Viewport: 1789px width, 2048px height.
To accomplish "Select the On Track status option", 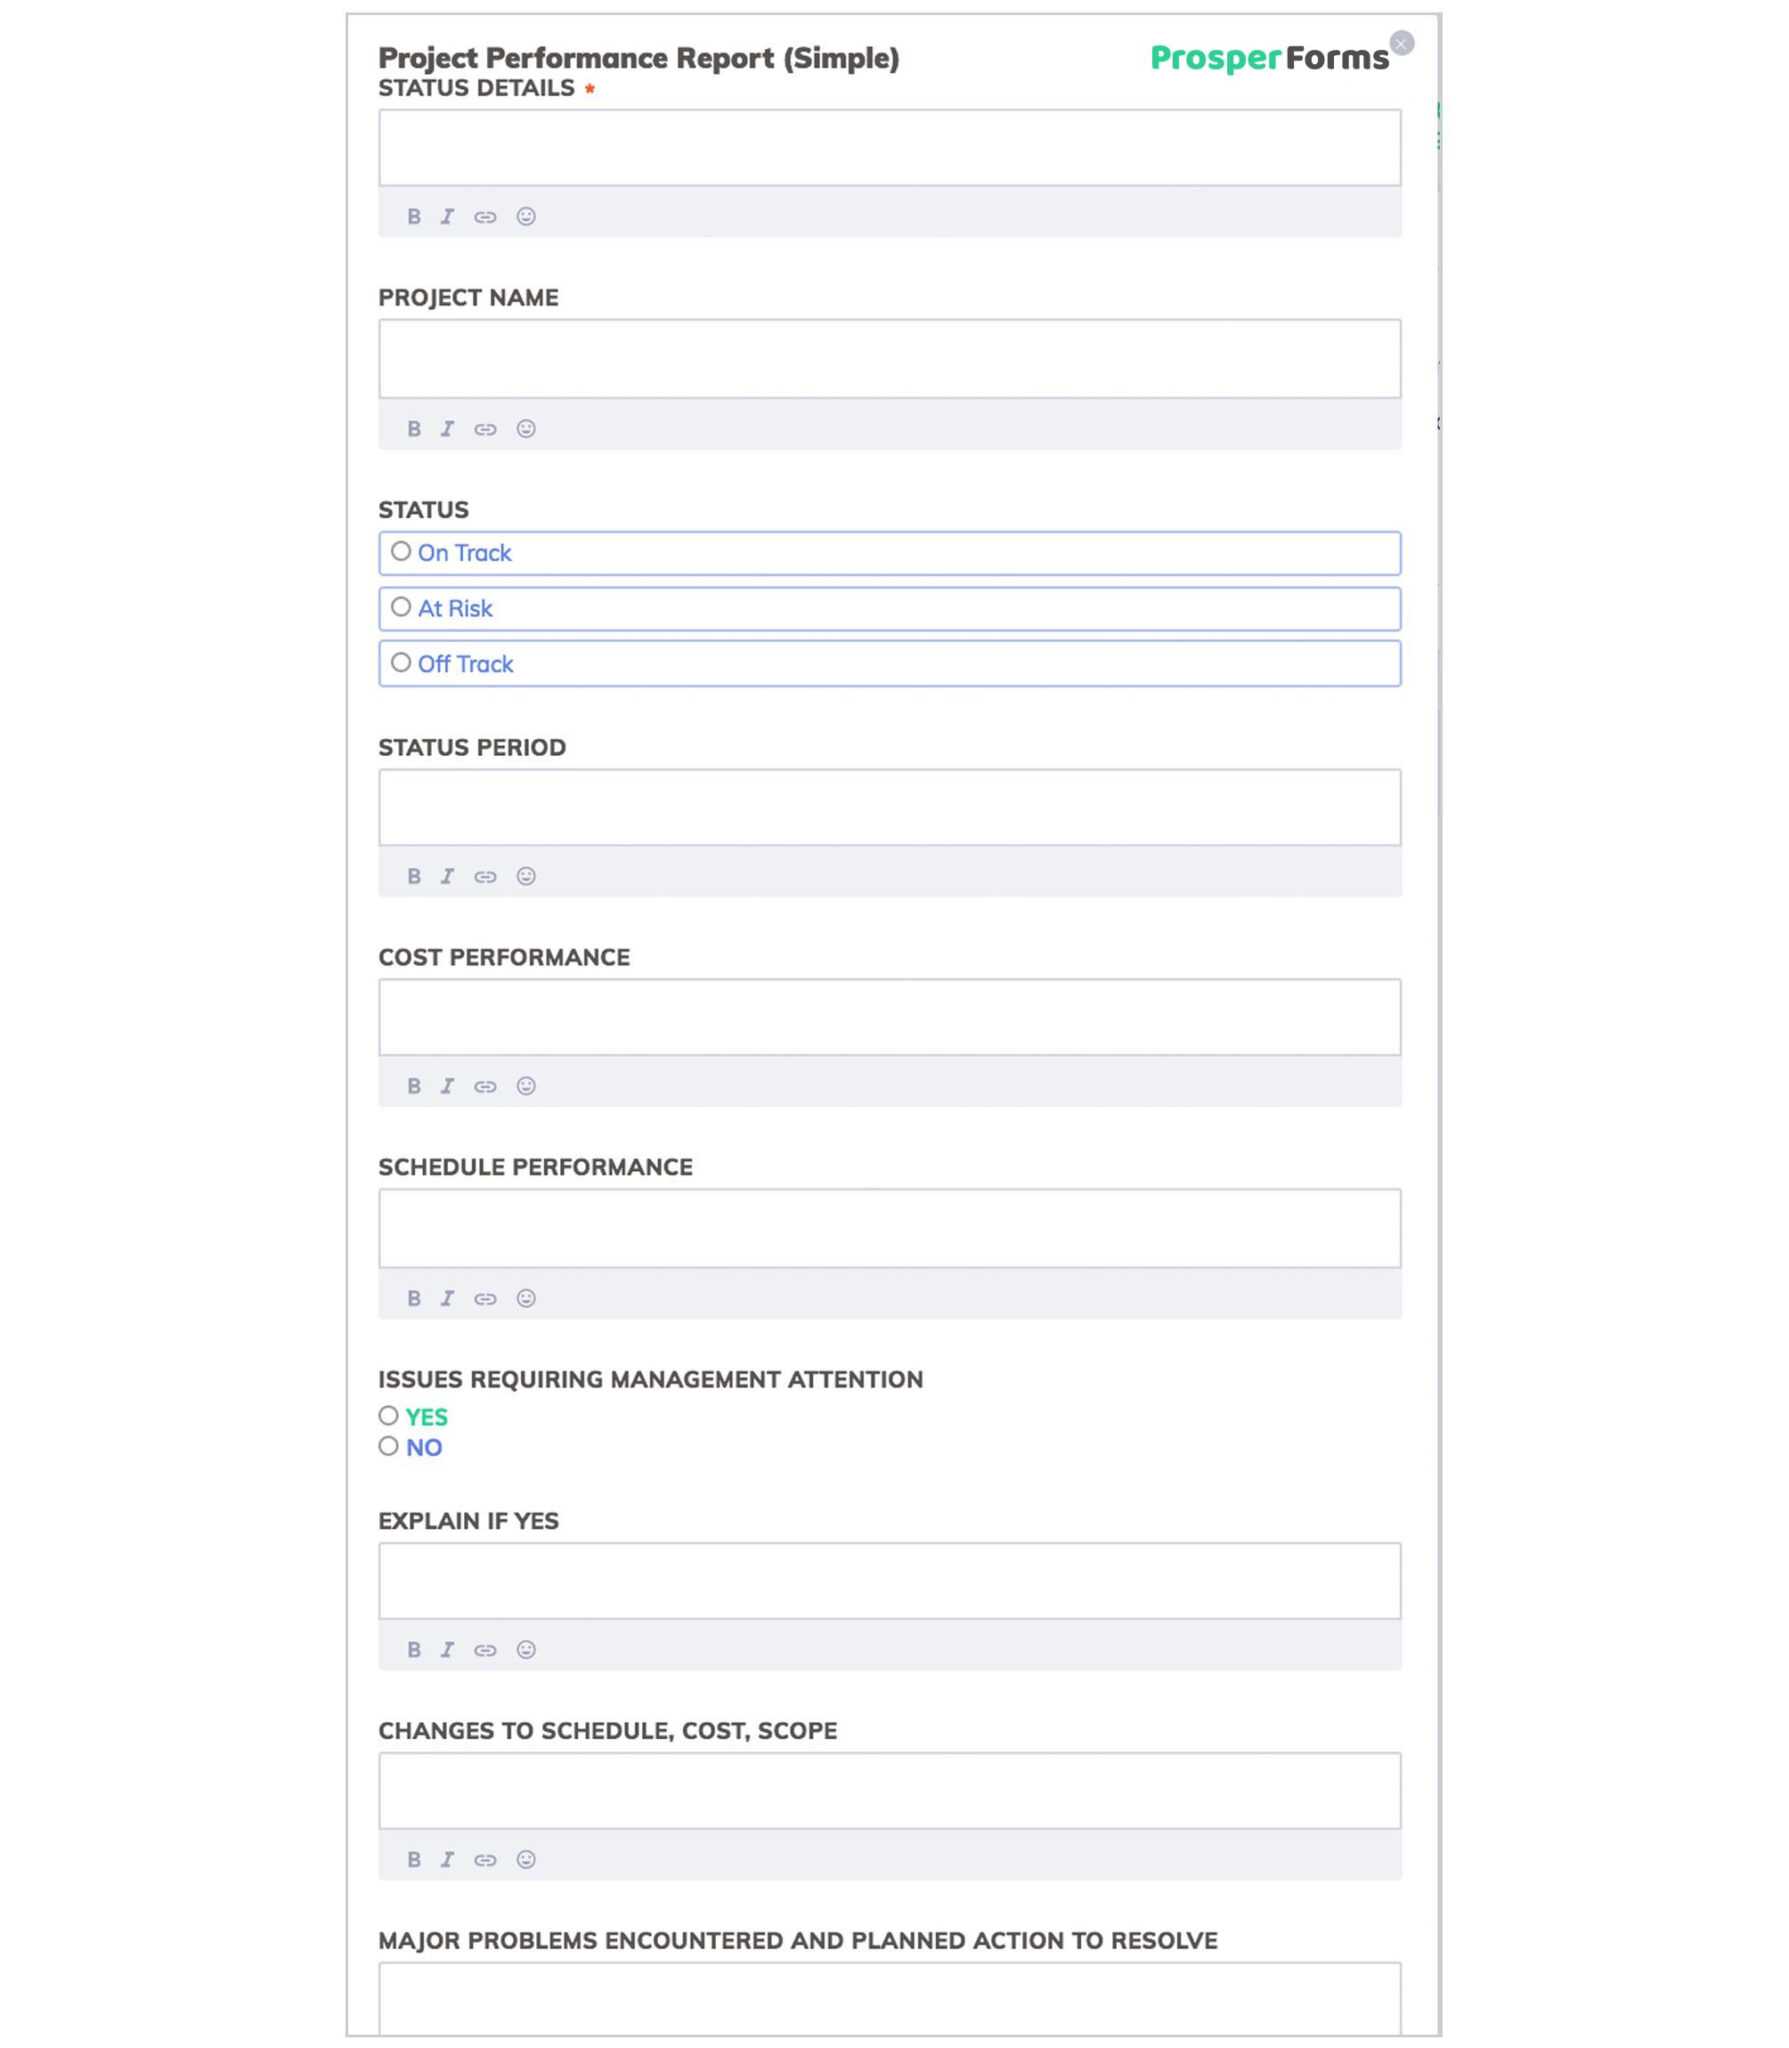I will [402, 550].
